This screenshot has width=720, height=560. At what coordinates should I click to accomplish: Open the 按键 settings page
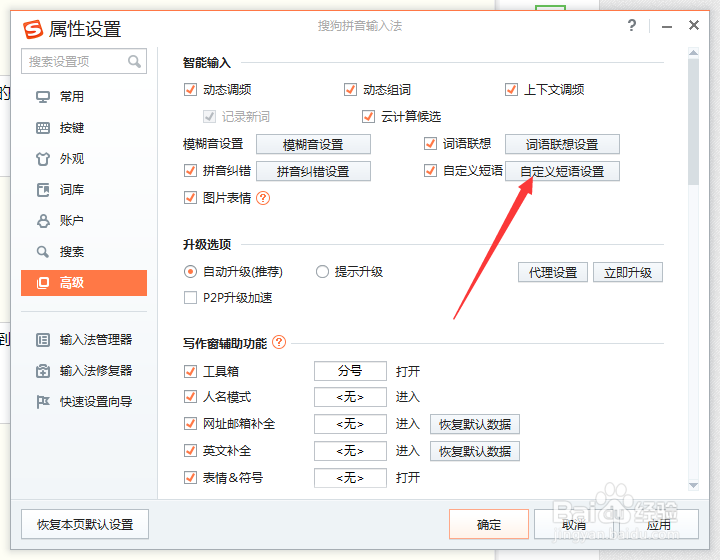[84, 128]
